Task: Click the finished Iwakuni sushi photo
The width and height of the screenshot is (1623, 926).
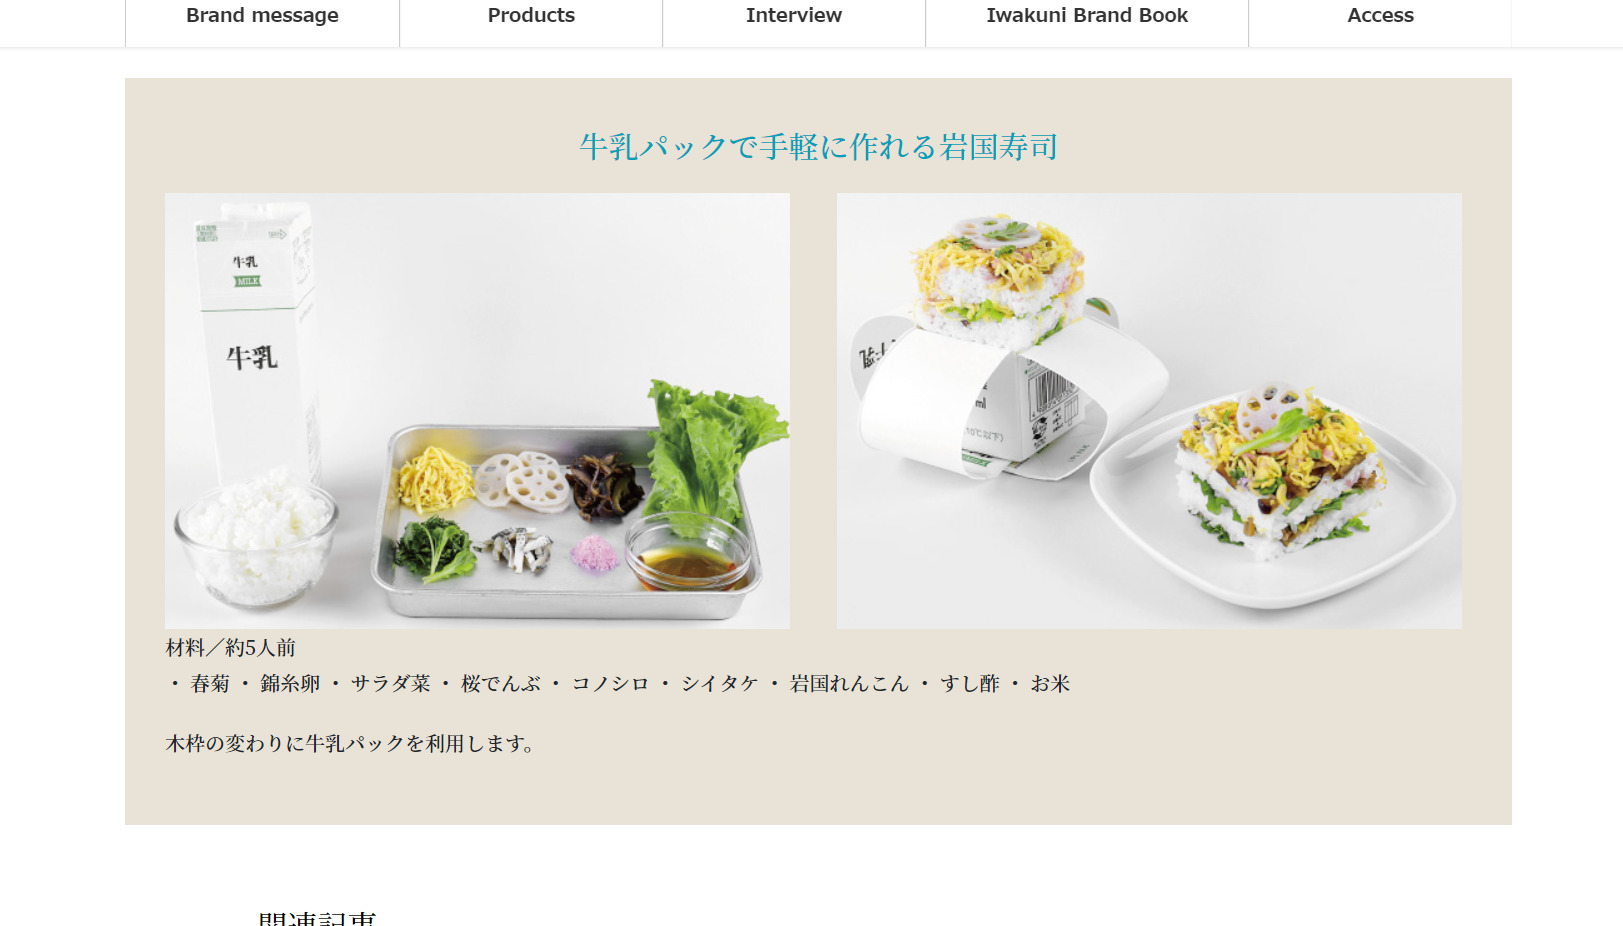Action: click(1149, 411)
